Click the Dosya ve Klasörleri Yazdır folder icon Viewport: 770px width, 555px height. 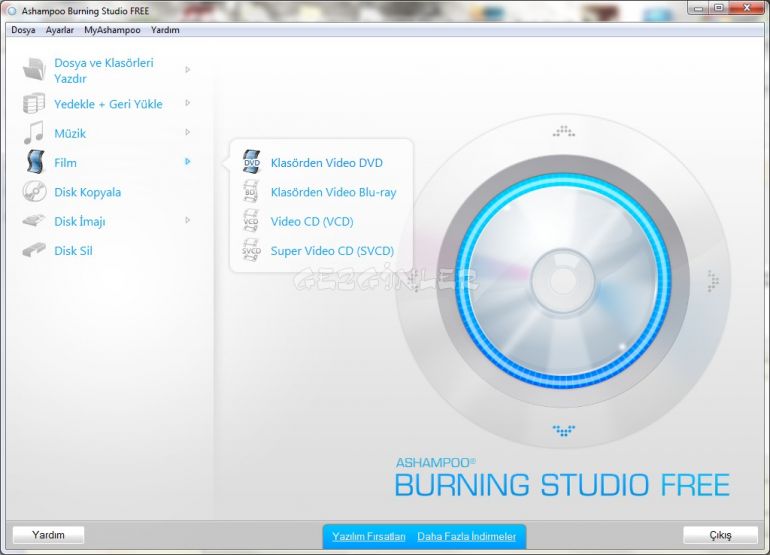click(x=34, y=69)
